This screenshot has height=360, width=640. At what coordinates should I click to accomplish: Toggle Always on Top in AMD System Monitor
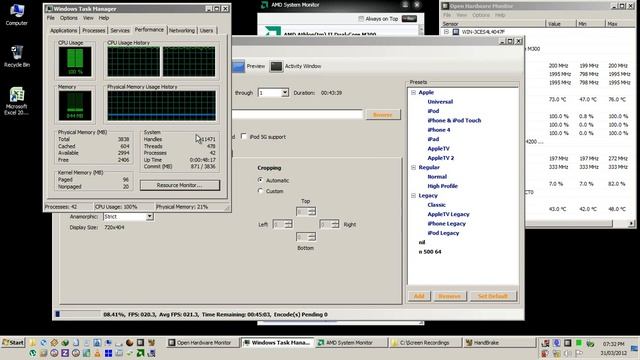pos(361,19)
